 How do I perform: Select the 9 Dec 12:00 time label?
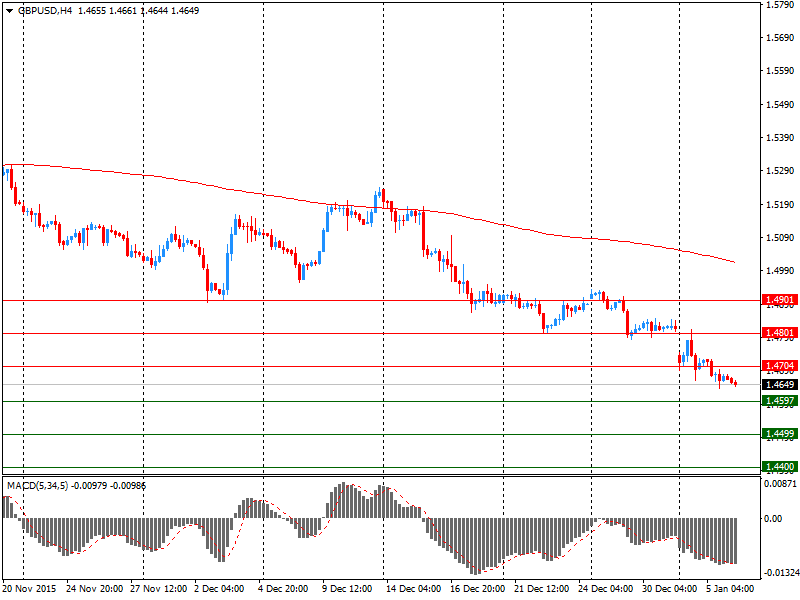tap(347, 588)
